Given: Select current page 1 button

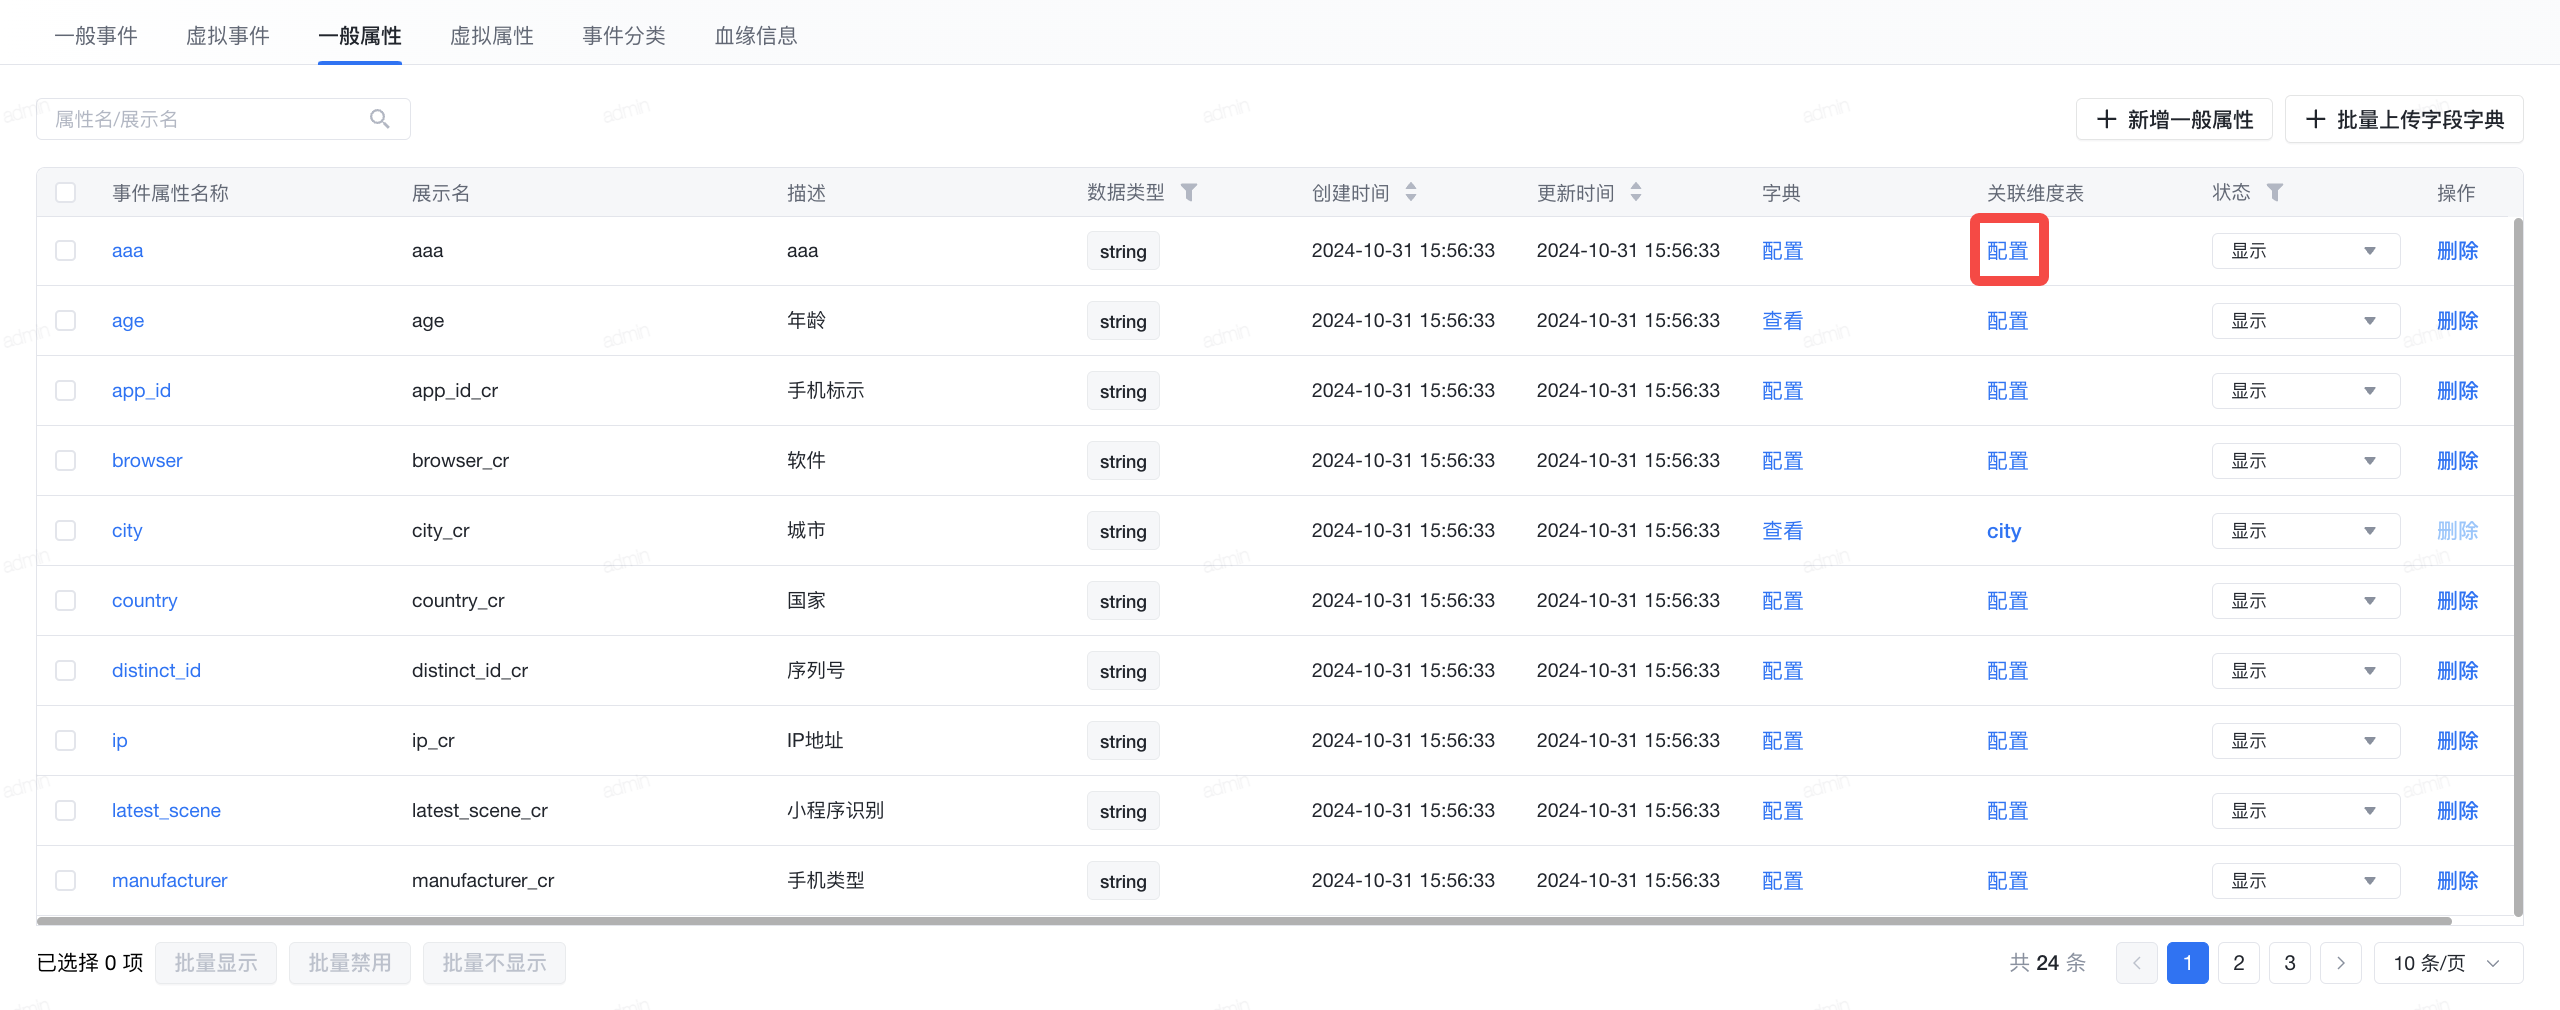Looking at the screenshot, I should pyautogui.click(x=2188, y=963).
